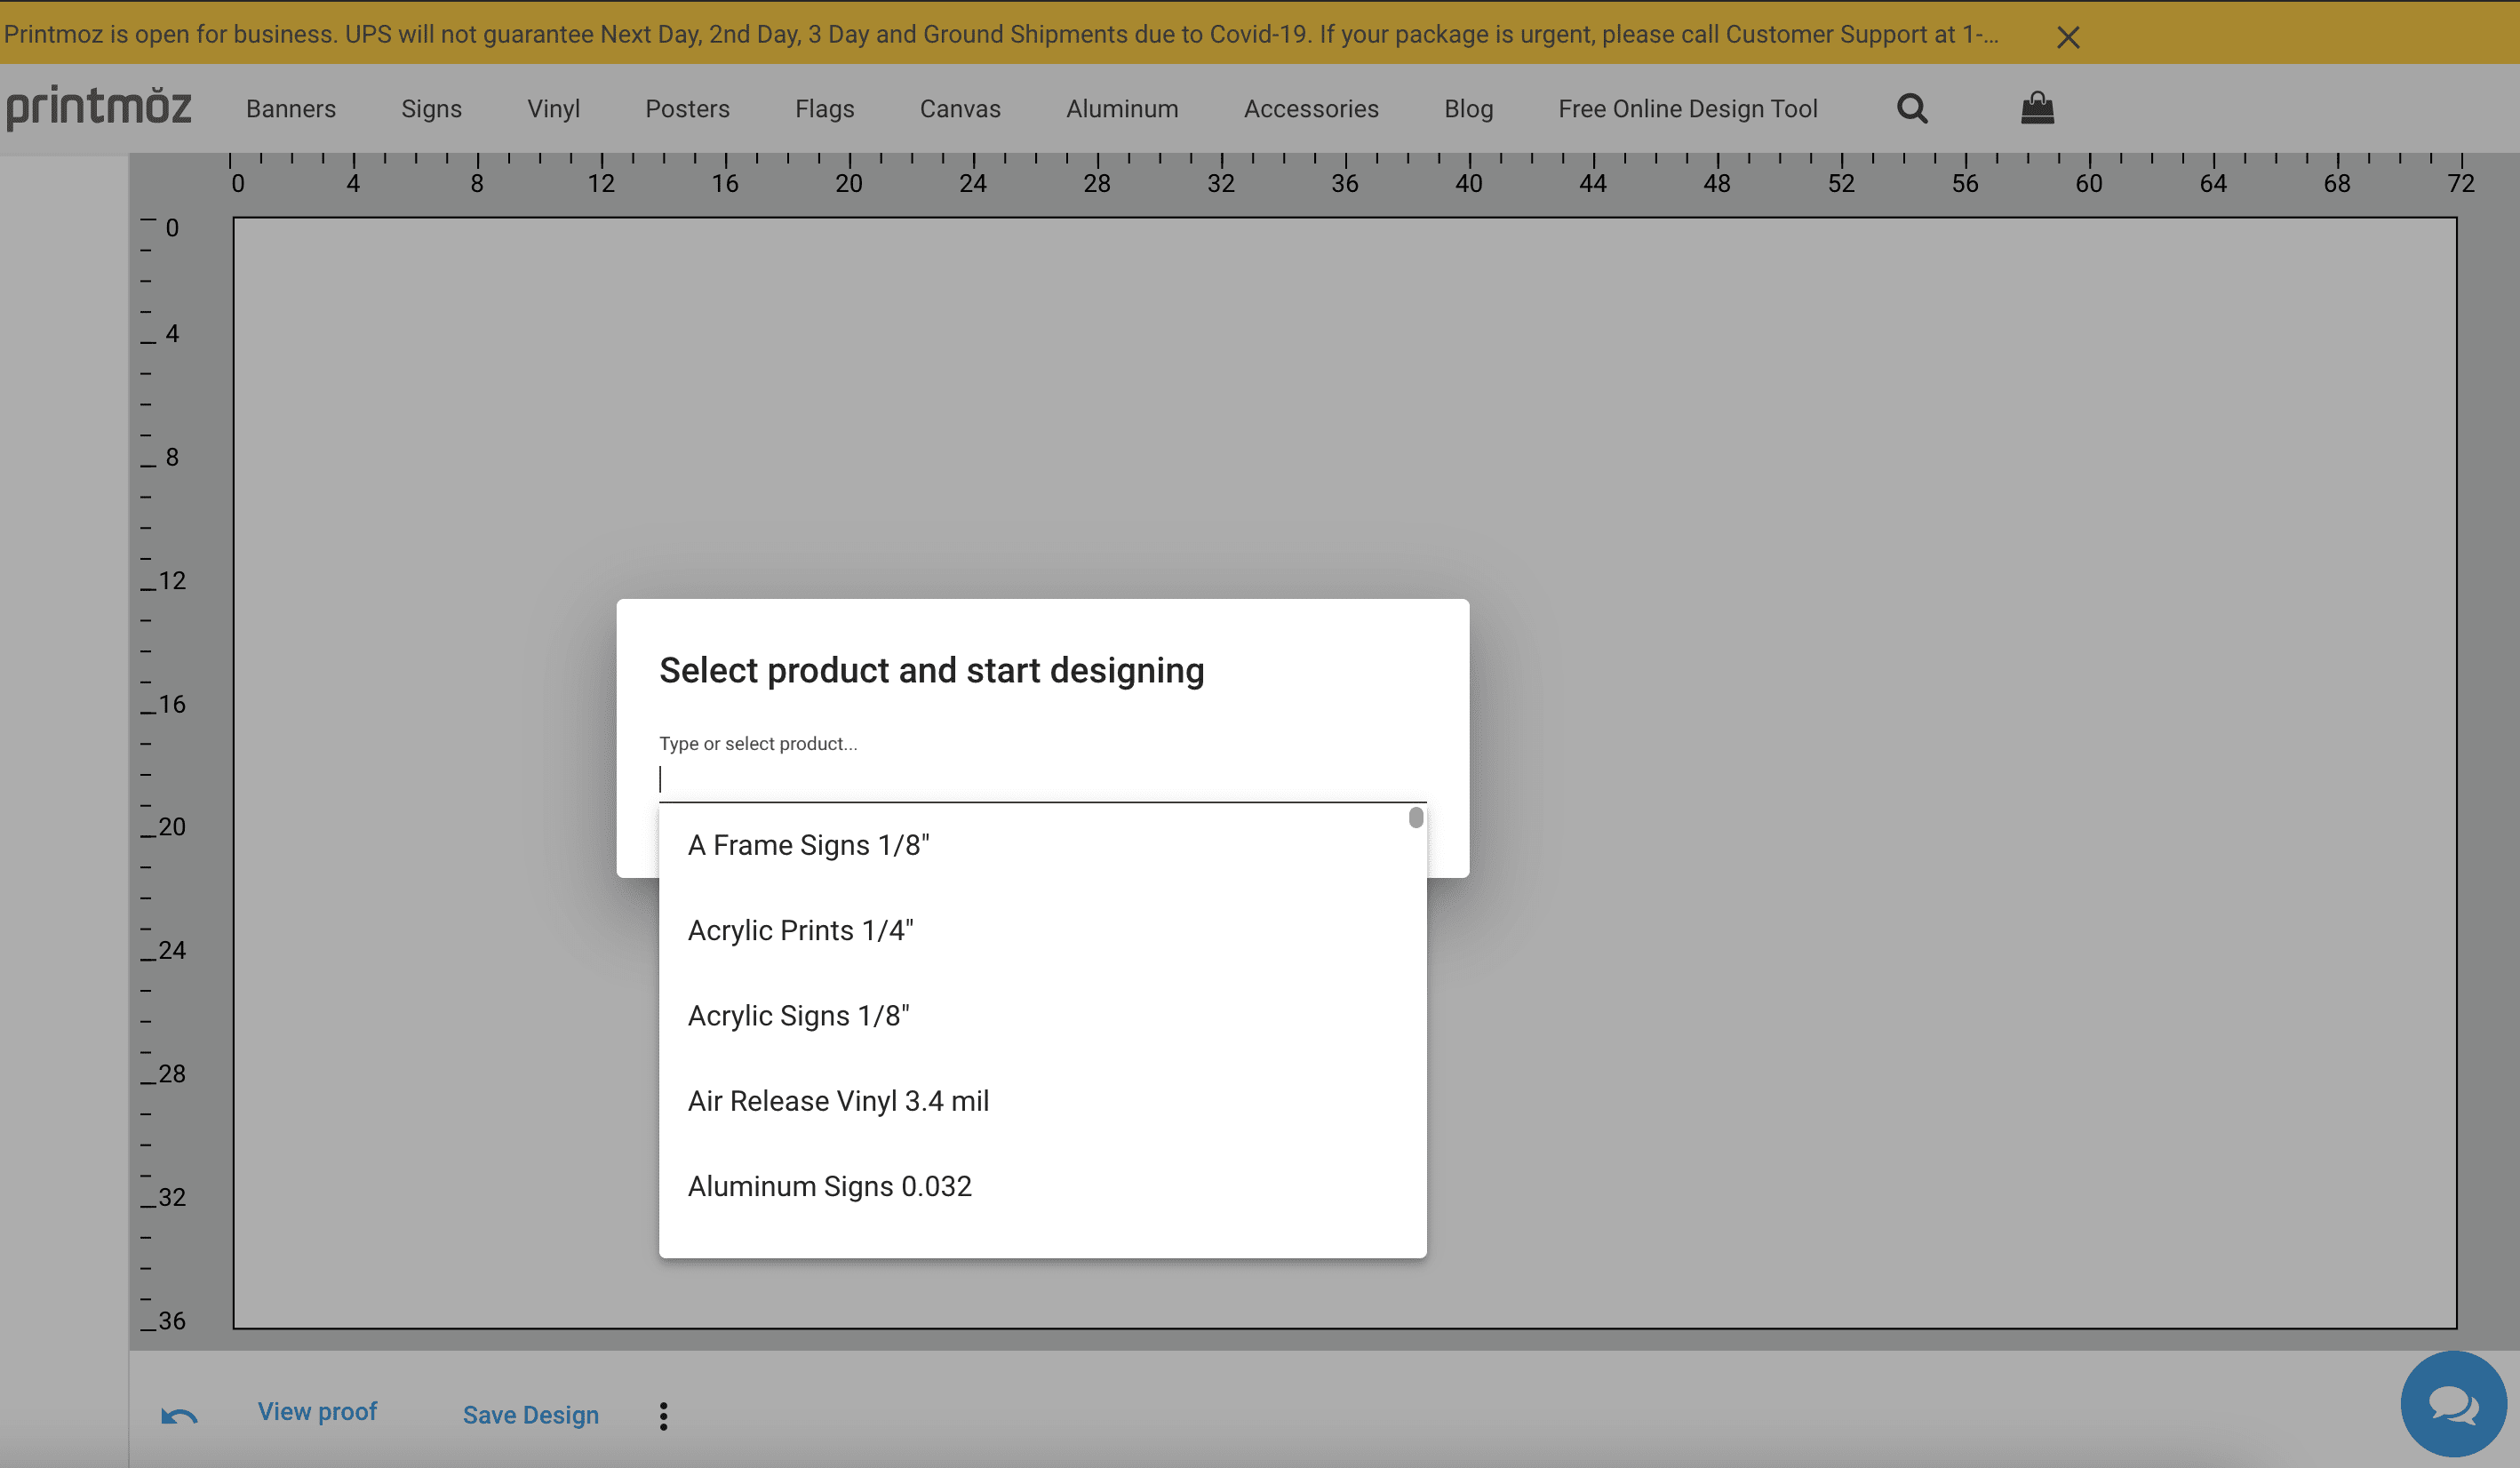
Task: Choose Aluminum Signs 0.032 option
Action: click(829, 1186)
